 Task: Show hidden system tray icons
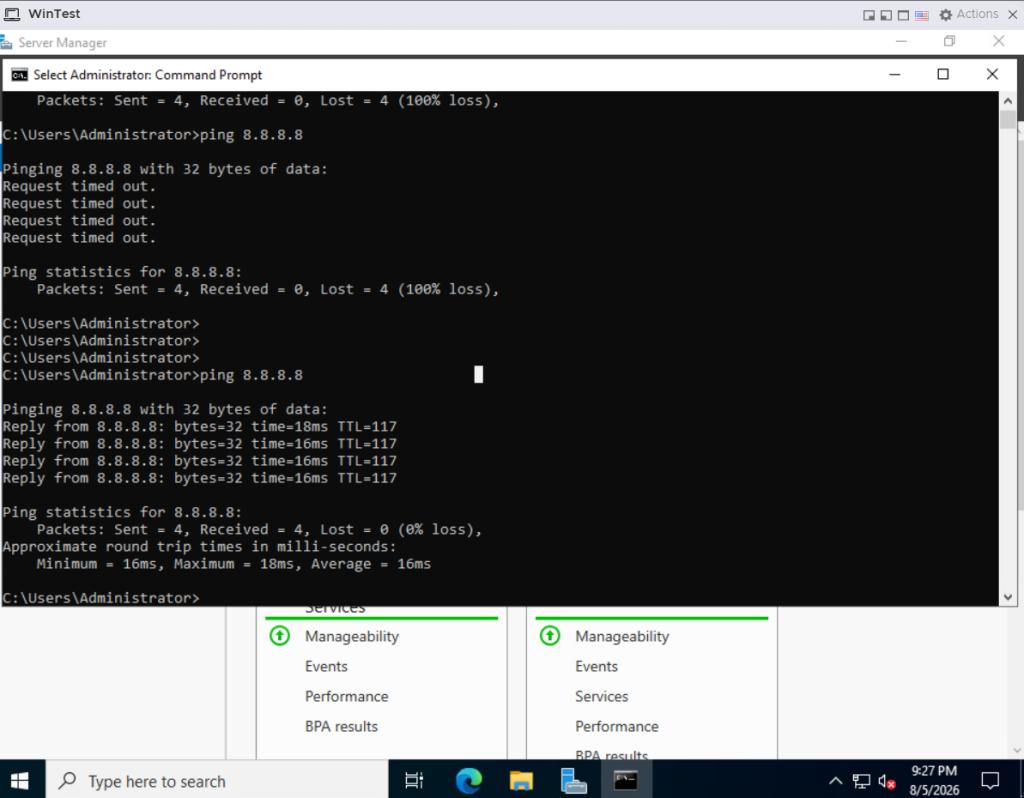(835, 781)
